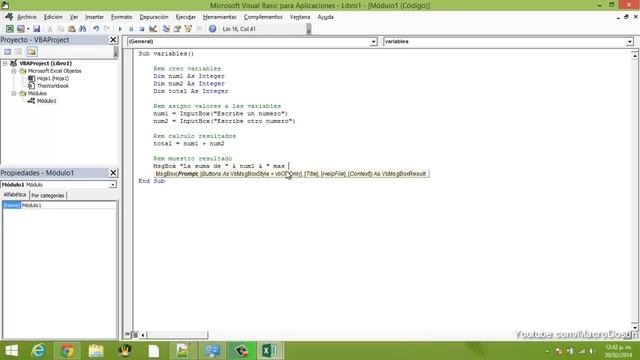Screen dimensions: 640x360
Task: Open the Properties Window toolbar icon
Action: 177,29
